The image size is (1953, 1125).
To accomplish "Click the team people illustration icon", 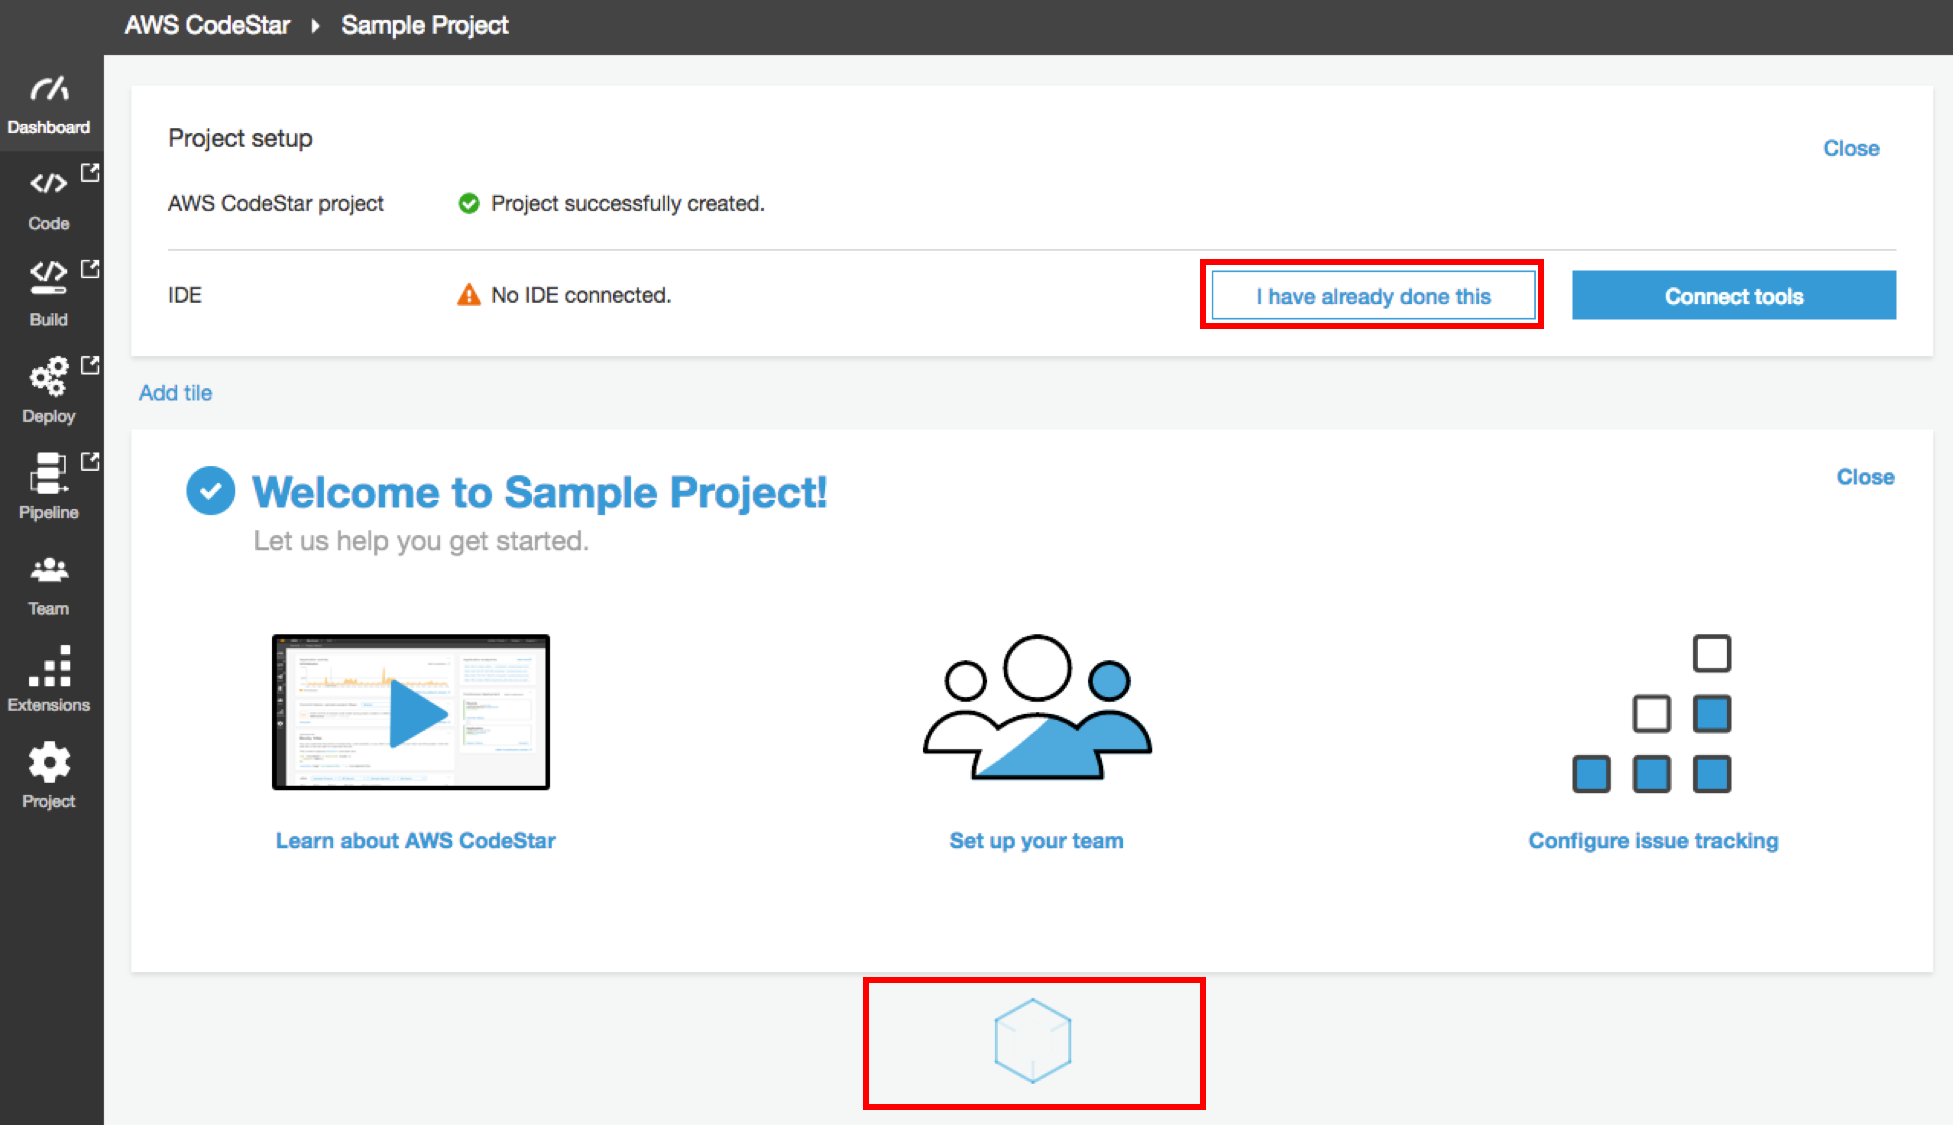I will click(x=1037, y=708).
